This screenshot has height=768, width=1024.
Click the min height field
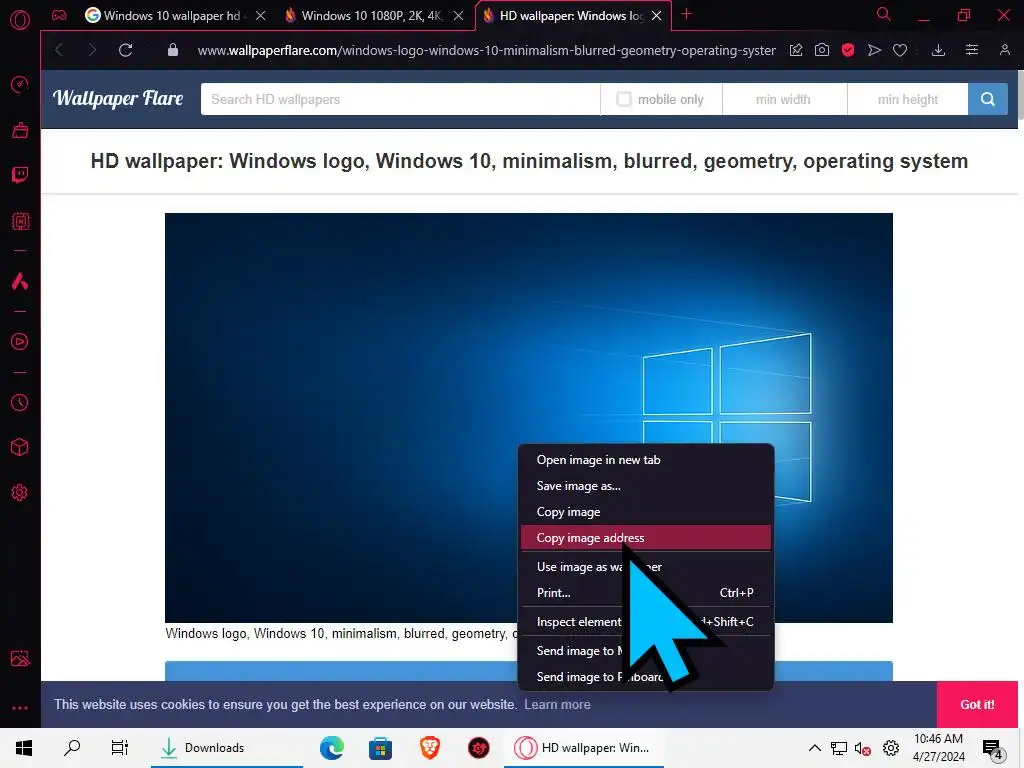pyautogui.click(x=908, y=99)
